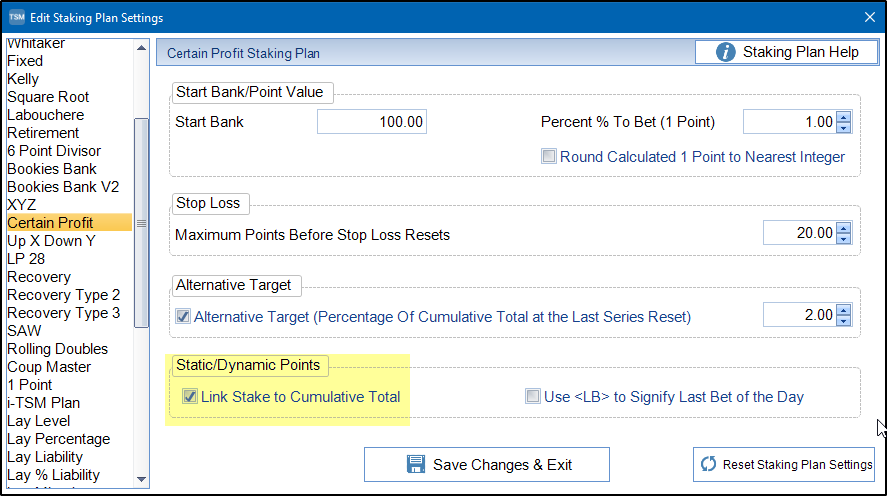The image size is (887, 496).
Task: Click the Start Bank input field
Action: (x=372, y=122)
